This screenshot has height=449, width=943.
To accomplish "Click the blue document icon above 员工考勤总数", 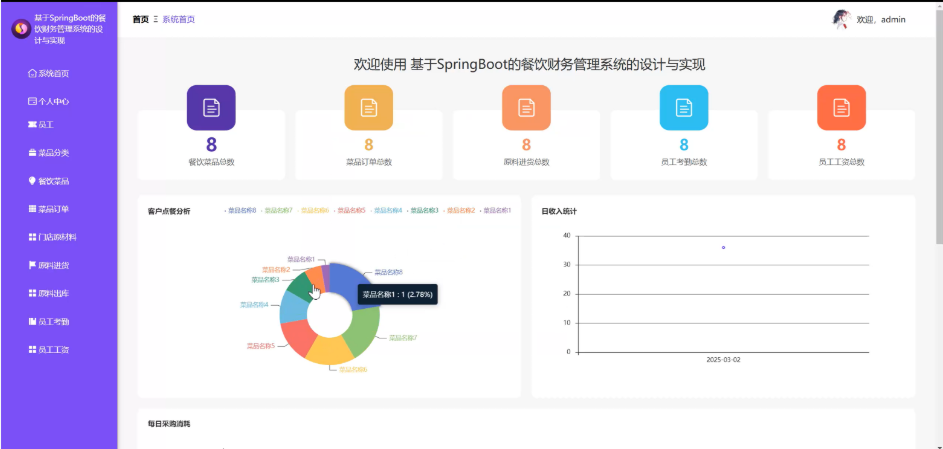I will click(x=684, y=108).
